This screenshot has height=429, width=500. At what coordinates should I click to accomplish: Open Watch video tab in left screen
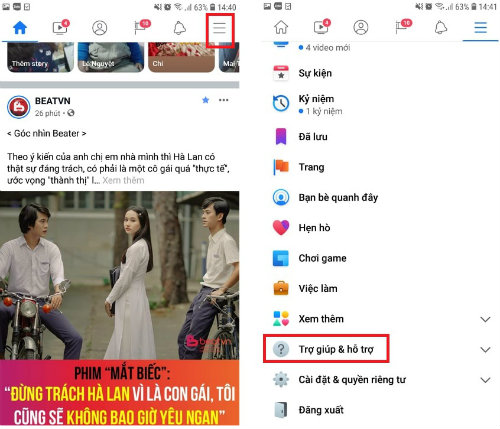pos(61,27)
